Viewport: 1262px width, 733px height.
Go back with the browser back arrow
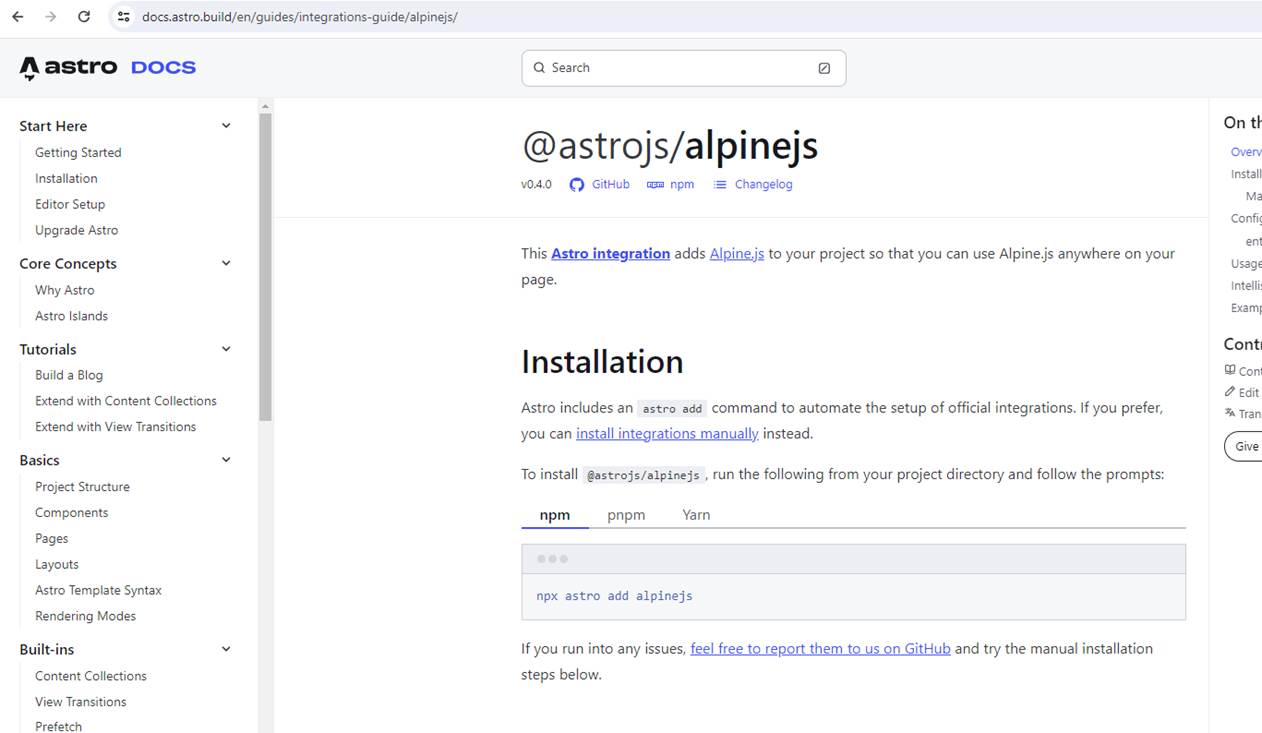coord(18,17)
